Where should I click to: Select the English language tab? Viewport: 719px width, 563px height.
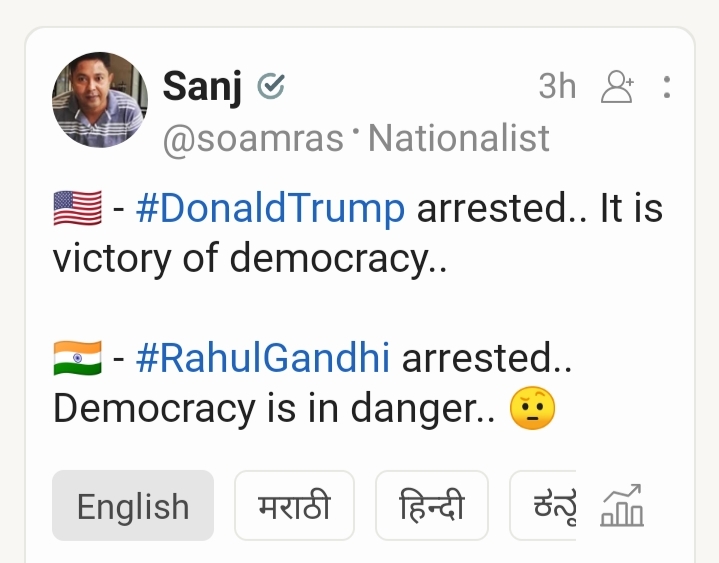pos(133,506)
